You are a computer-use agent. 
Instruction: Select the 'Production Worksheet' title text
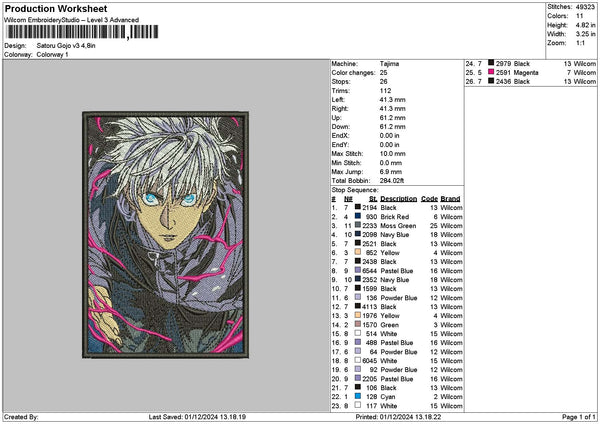point(56,8)
